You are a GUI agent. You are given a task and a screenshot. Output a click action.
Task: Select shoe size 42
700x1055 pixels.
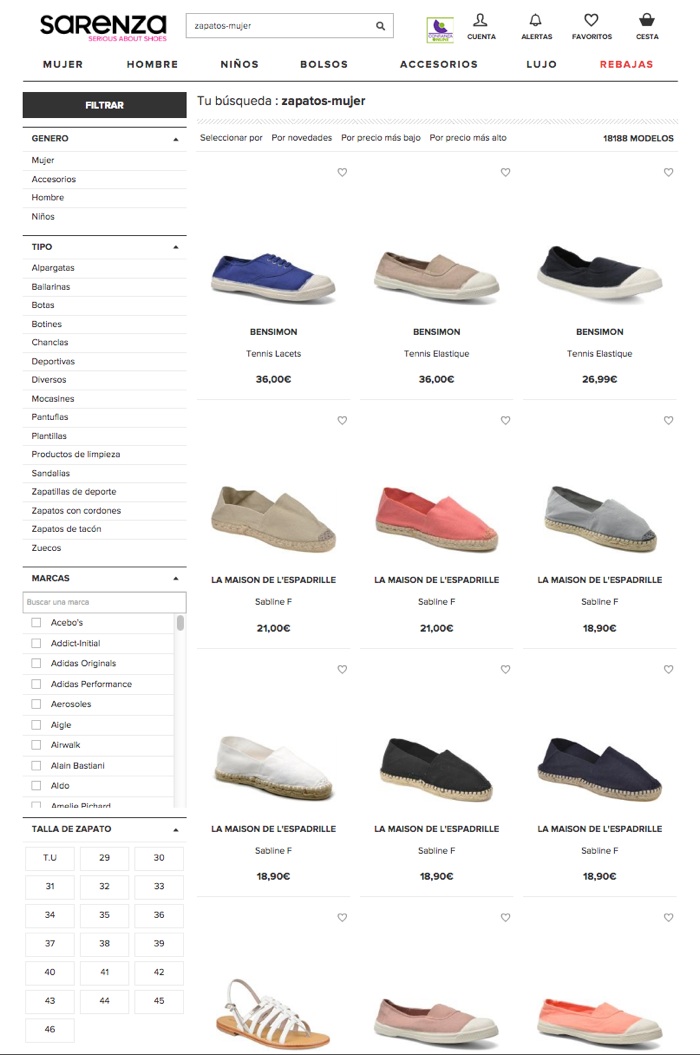(159, 972)
